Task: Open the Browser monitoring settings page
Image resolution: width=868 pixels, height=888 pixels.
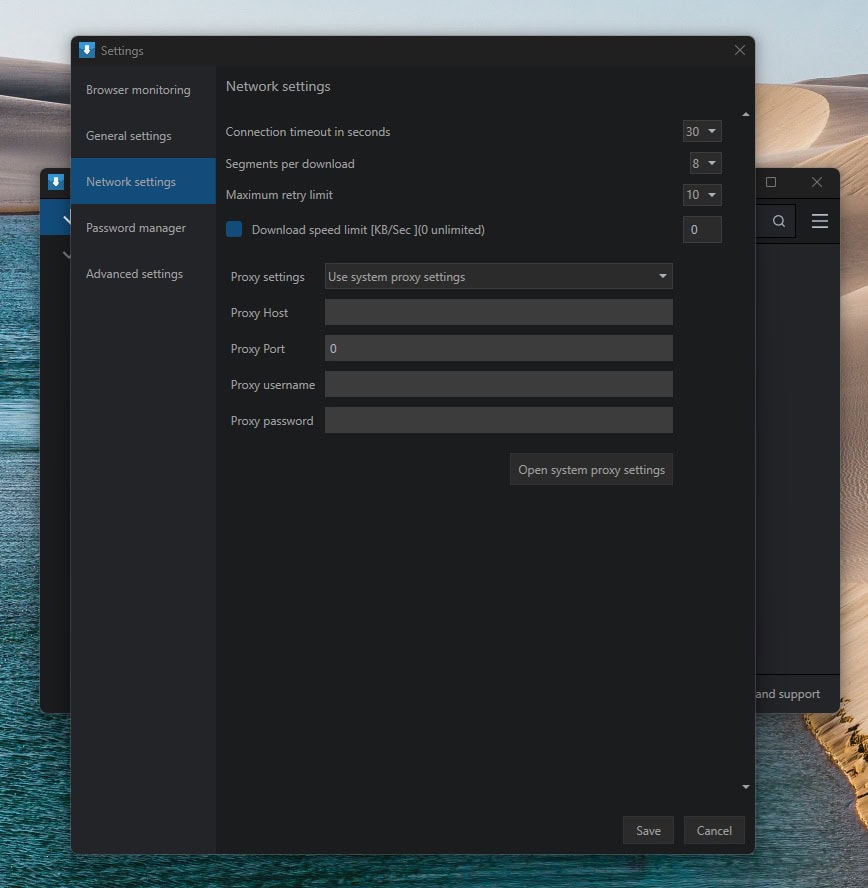Action: (143, 89)
